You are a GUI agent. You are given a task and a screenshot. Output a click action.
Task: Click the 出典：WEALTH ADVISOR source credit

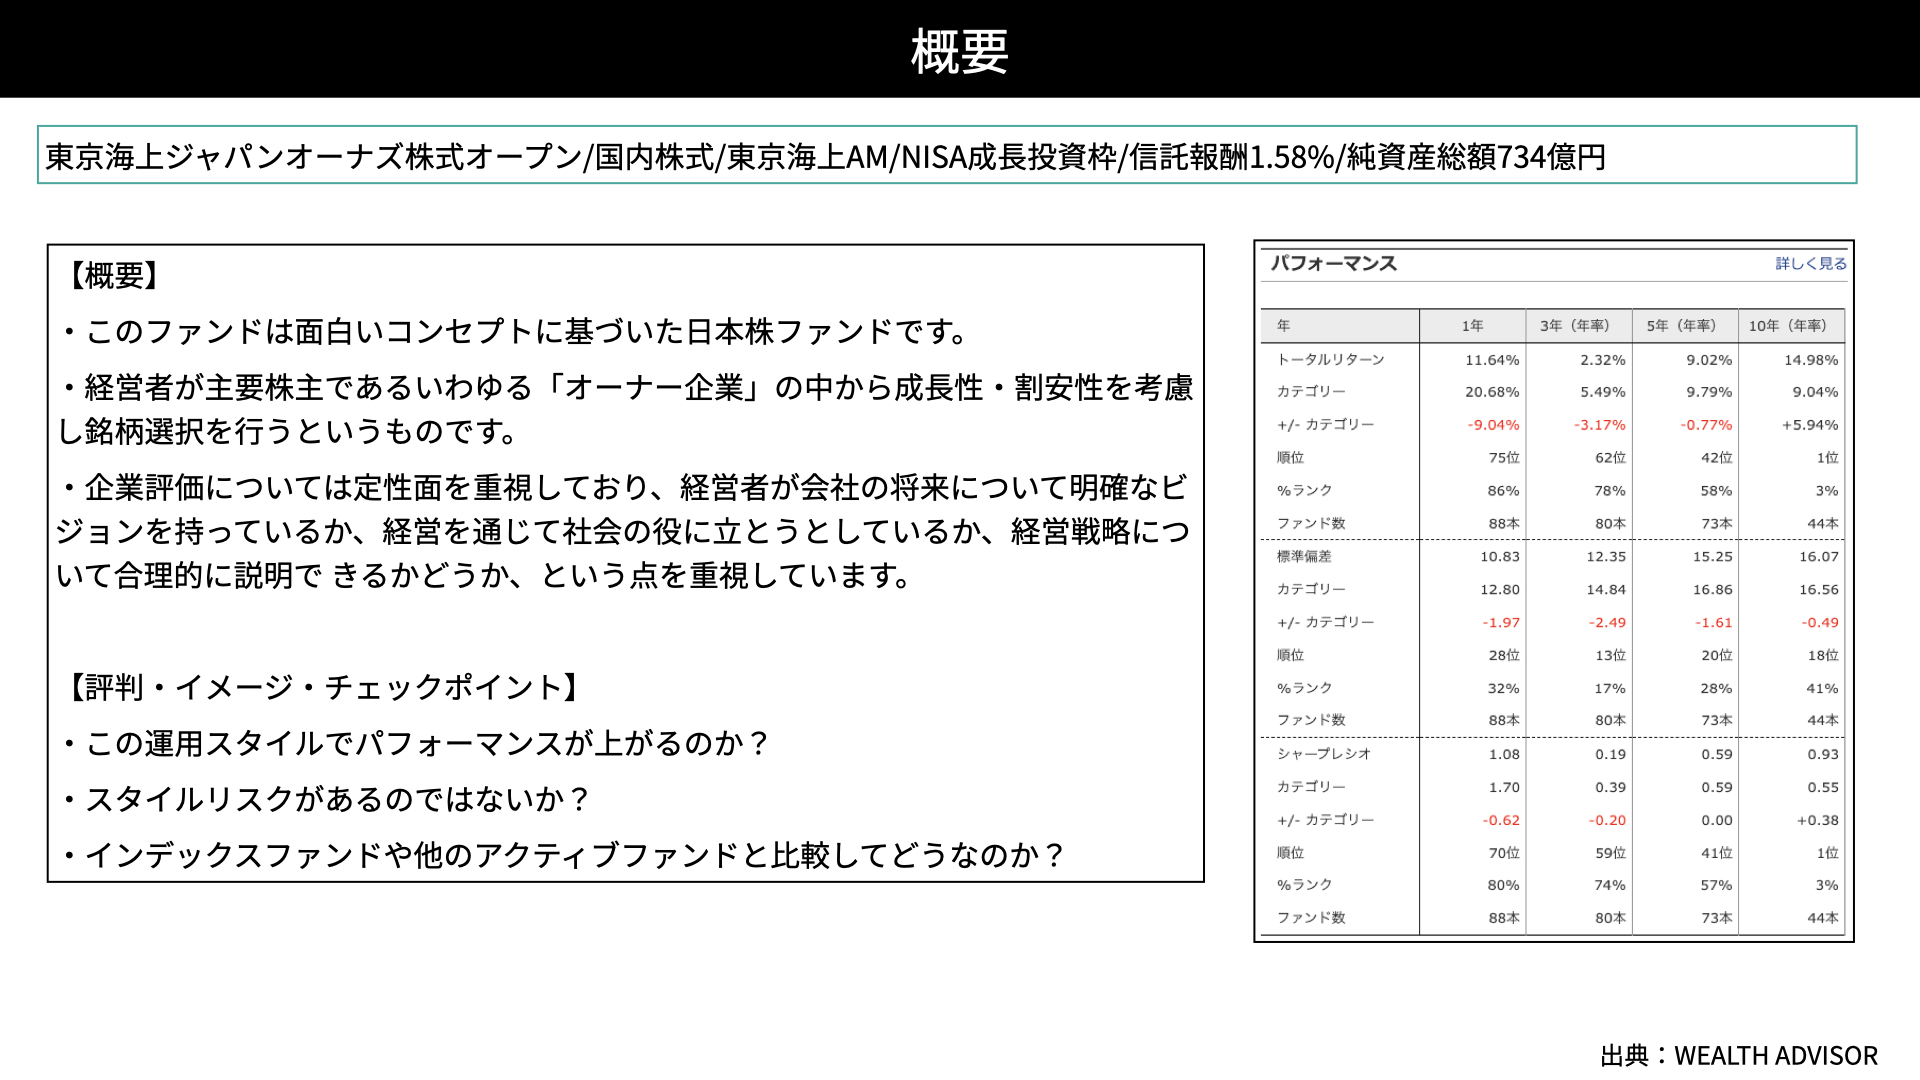1739,1055
